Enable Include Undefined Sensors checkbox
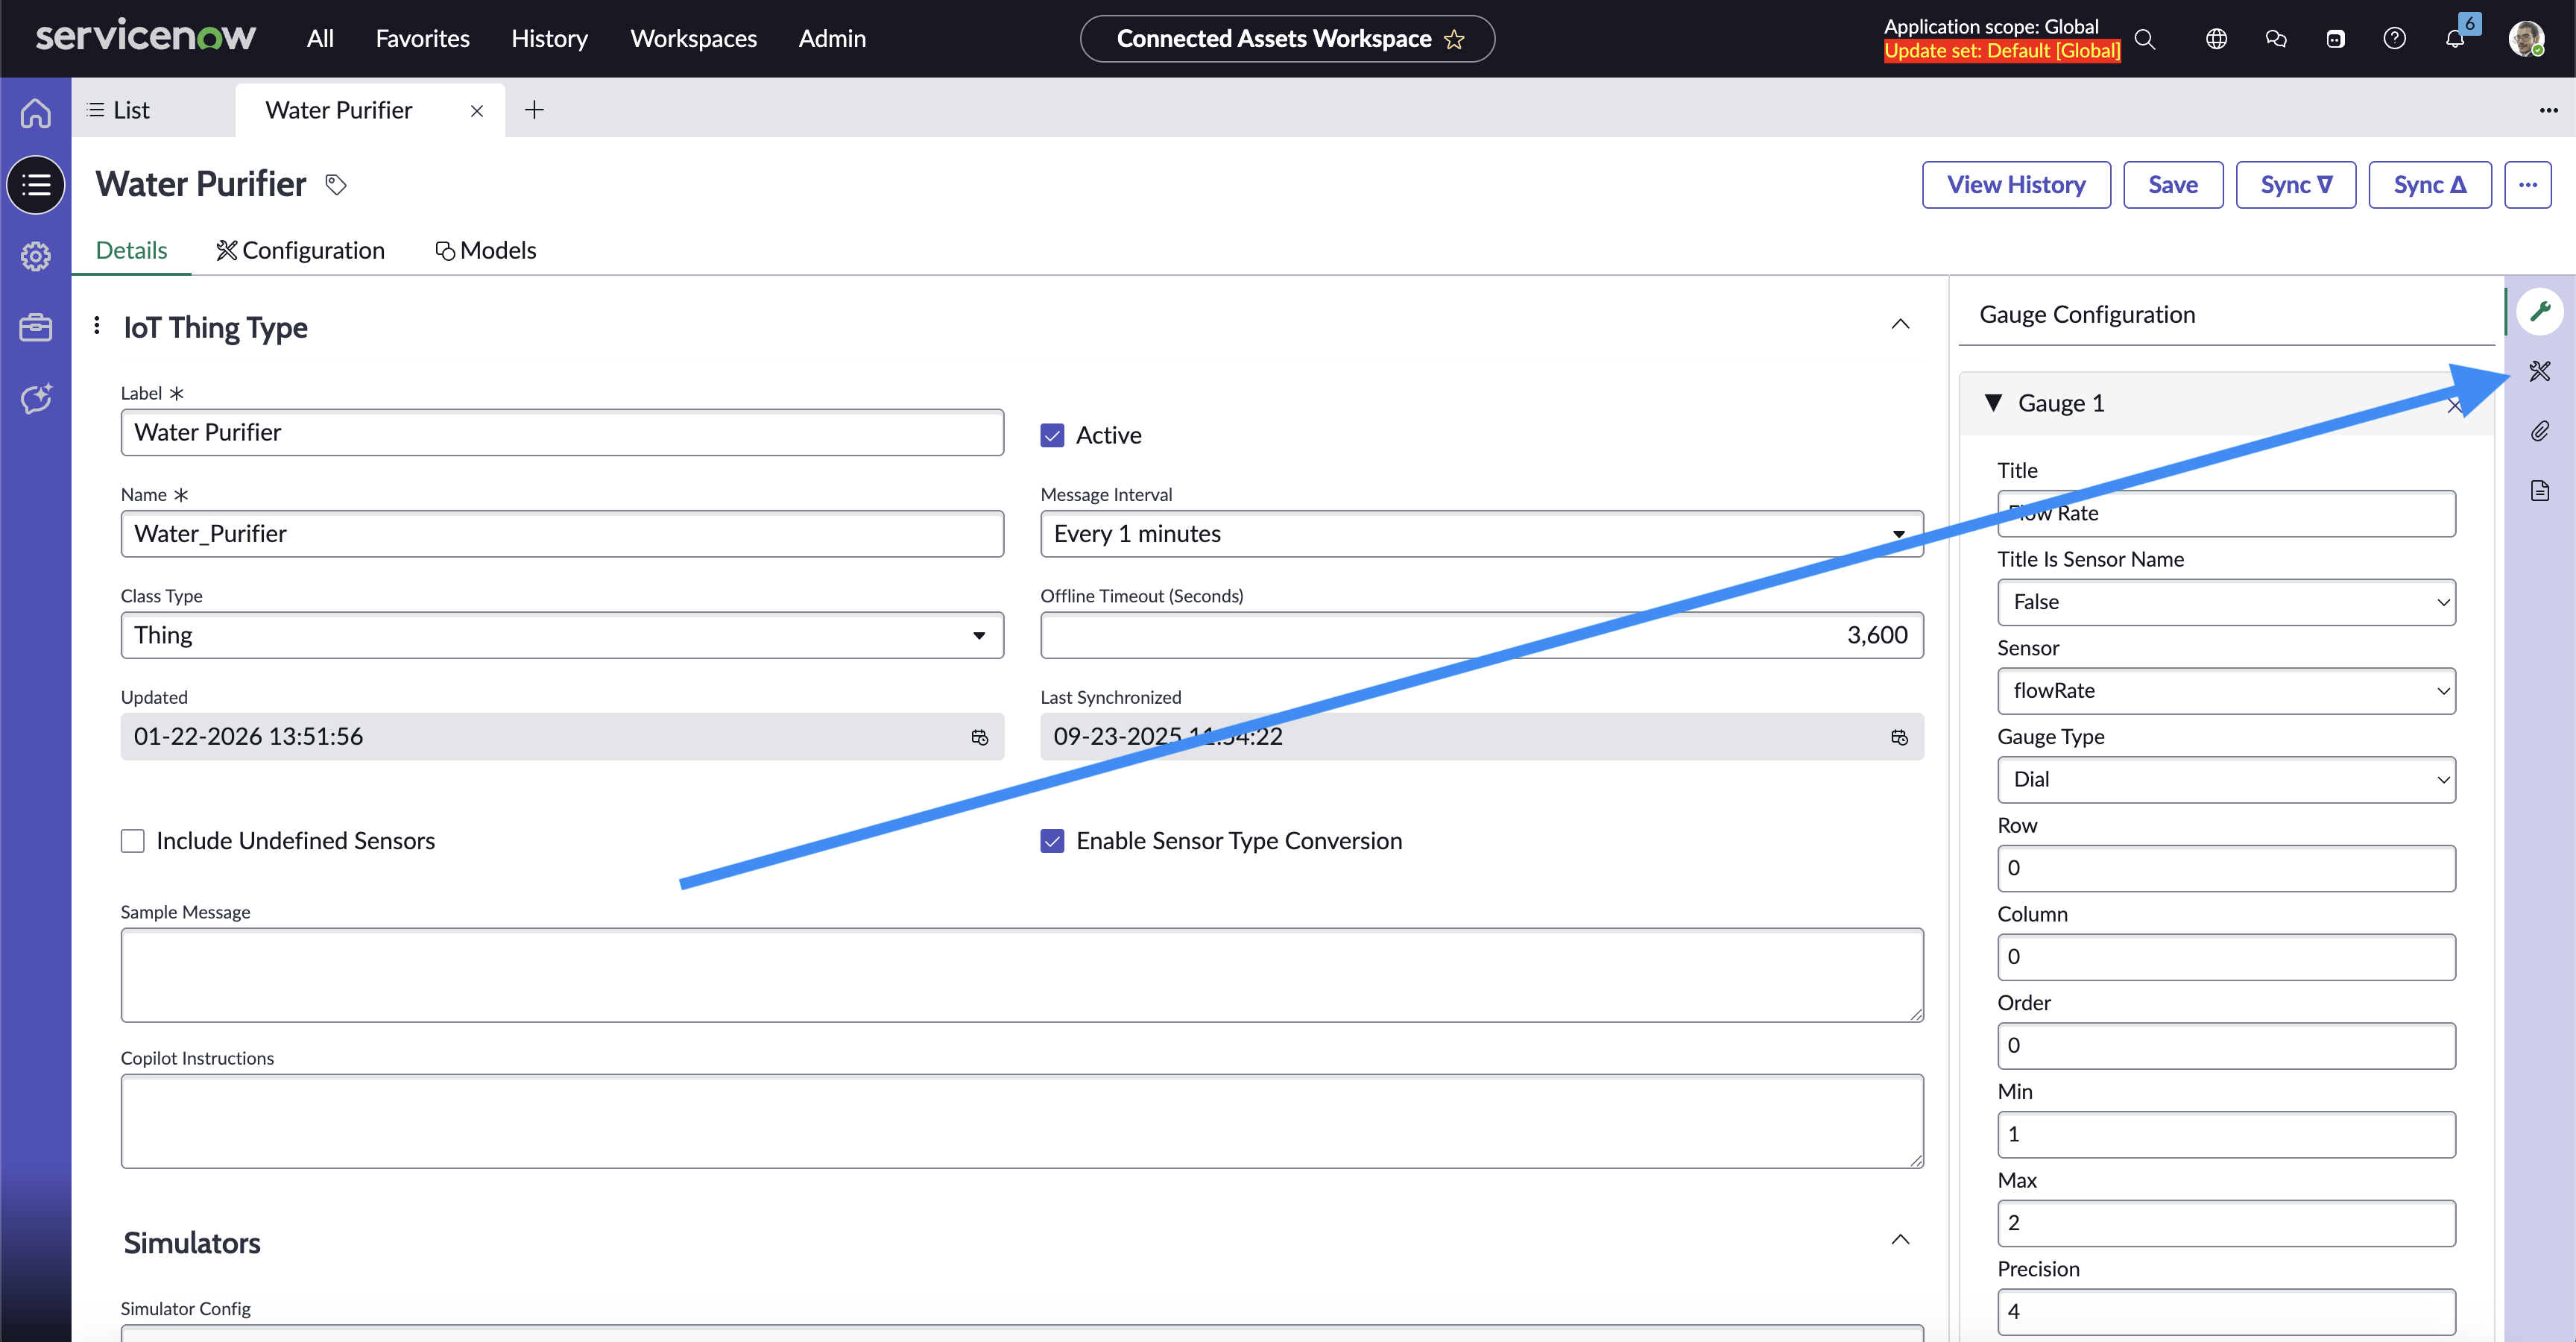The image size is (2576, 1342). [x=132, y=841]
